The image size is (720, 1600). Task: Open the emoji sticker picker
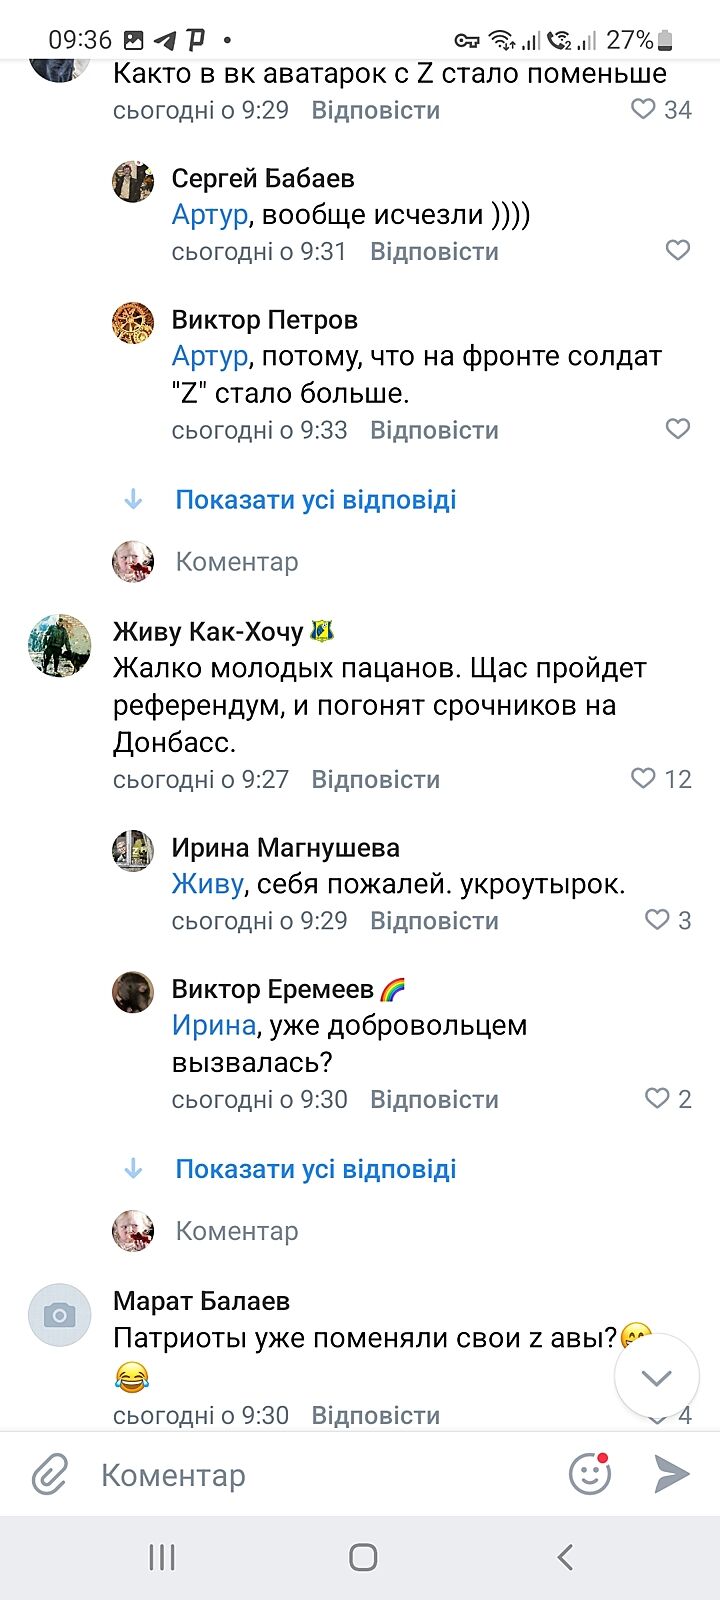[590, 1474]
